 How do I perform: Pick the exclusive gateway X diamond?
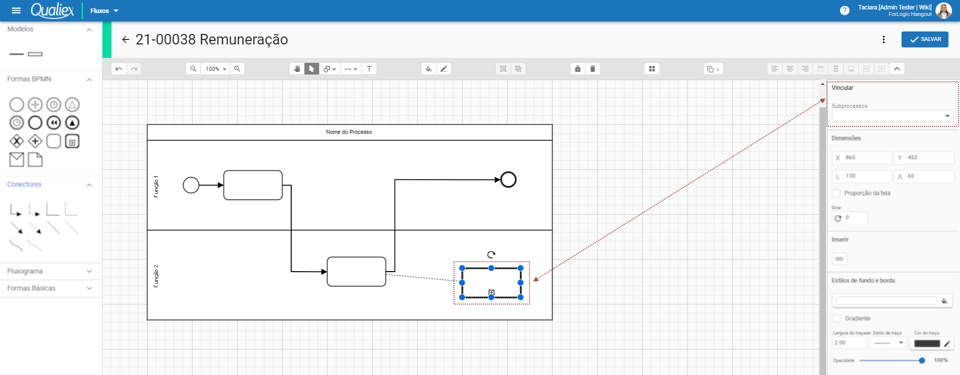(x=17, y=141)
